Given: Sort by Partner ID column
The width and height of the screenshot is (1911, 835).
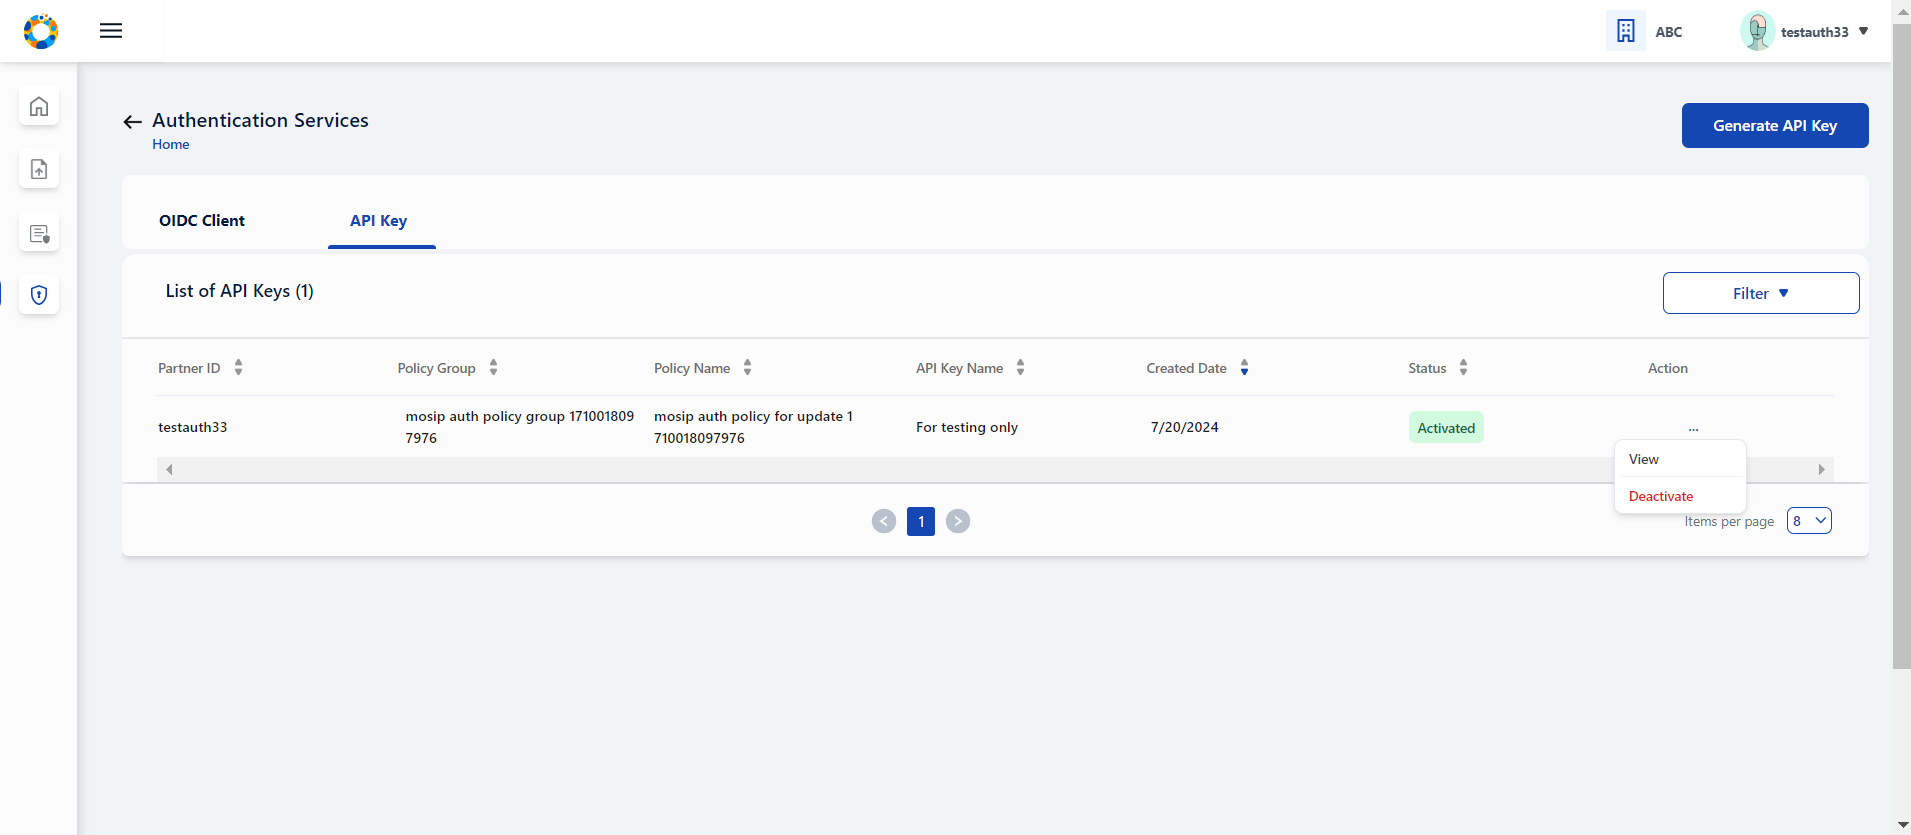Looking at the screenshot, I should (x=238, y=368).
